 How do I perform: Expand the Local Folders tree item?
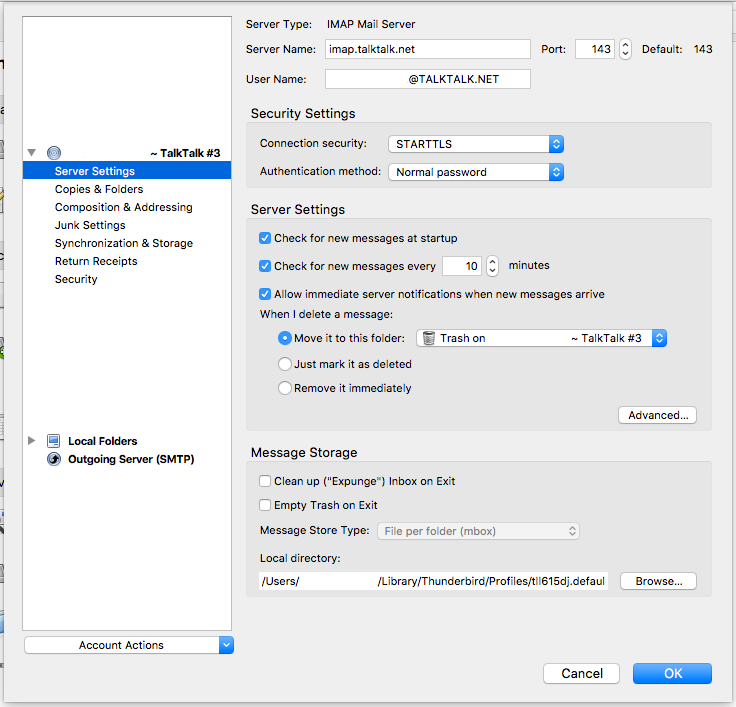(x=32, y=441)
